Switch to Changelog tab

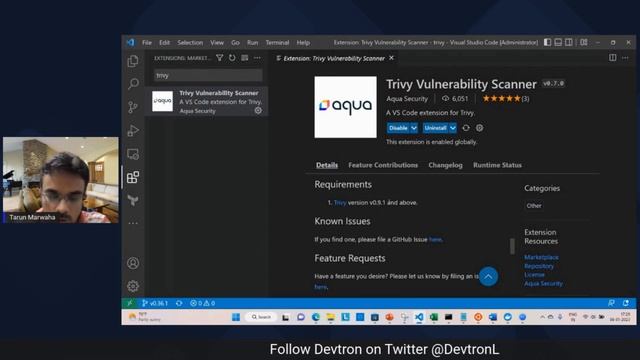pos(445,165)
